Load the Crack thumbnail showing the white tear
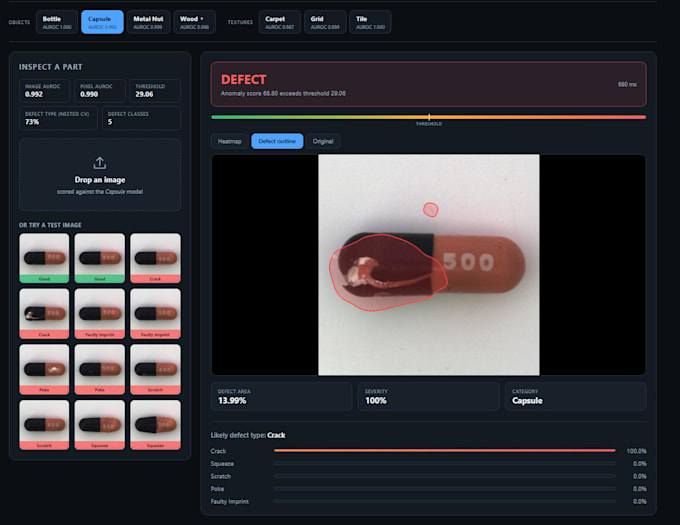The height and width of the screenshot is (525, 680). (44, 313)
